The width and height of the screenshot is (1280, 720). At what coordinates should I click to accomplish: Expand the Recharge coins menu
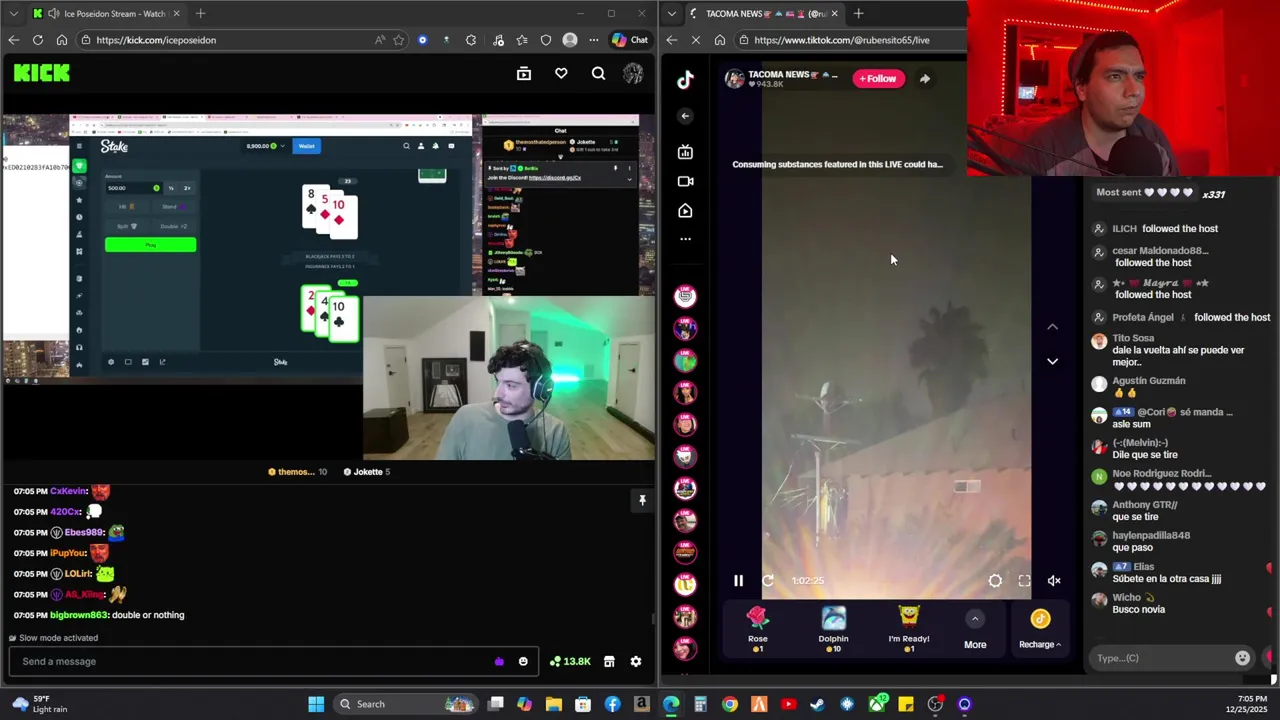pyautogui.click(x=1040, y=631)
